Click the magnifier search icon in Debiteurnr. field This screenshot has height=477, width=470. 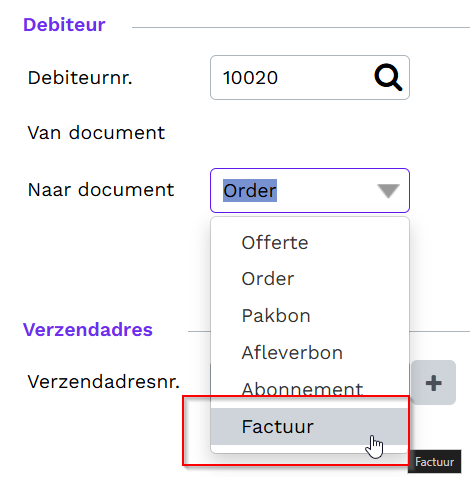388,77
